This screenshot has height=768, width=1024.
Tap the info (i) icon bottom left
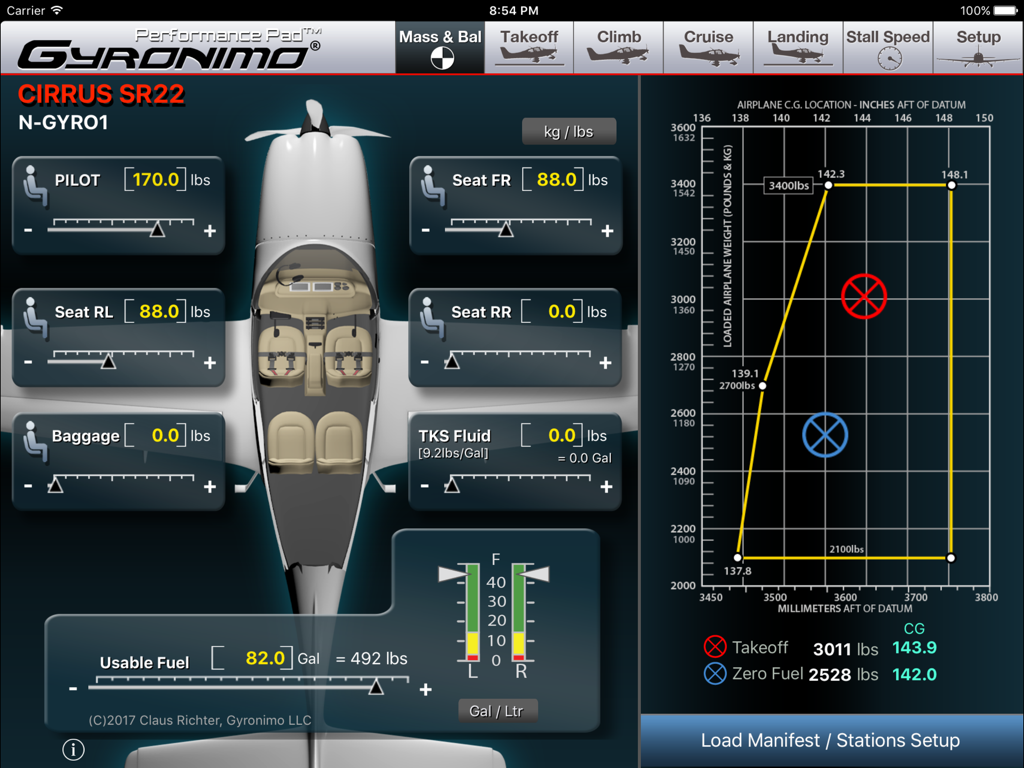point(73,749)
